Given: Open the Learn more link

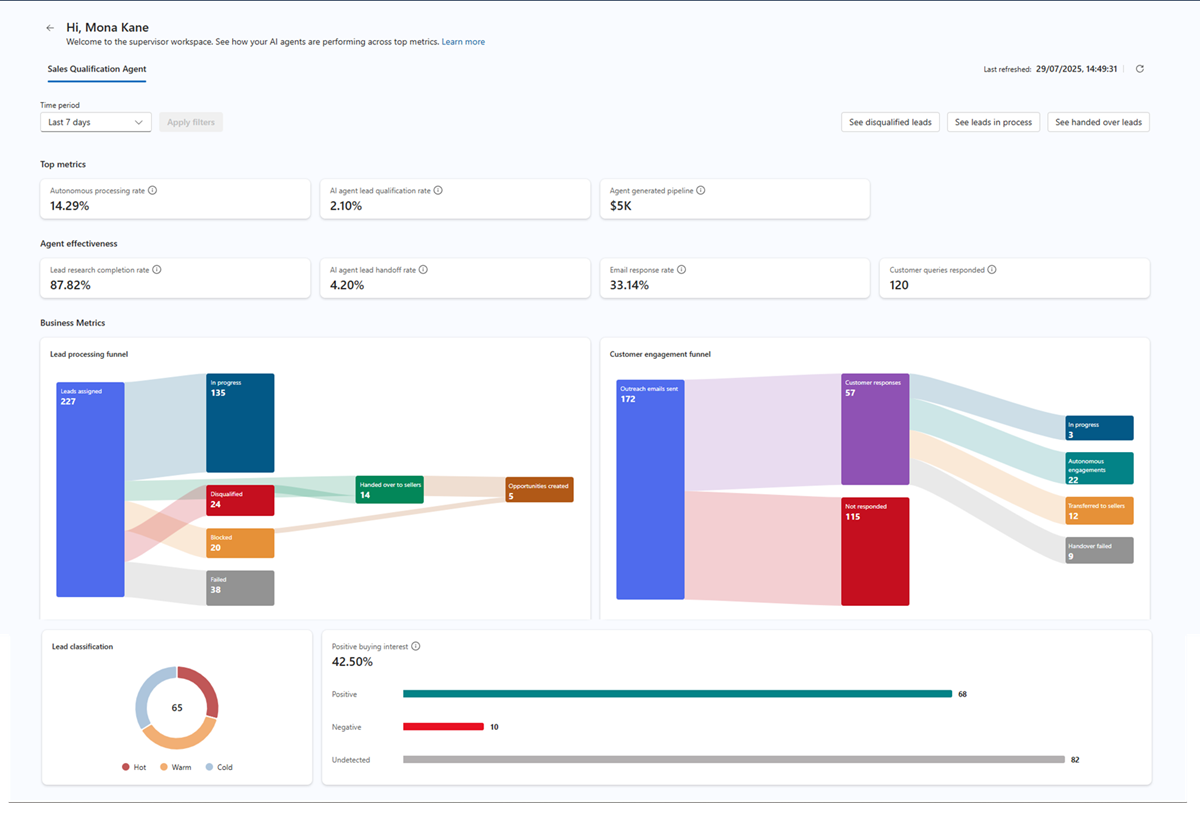Looking at the screenshot, I should point(463,42).
